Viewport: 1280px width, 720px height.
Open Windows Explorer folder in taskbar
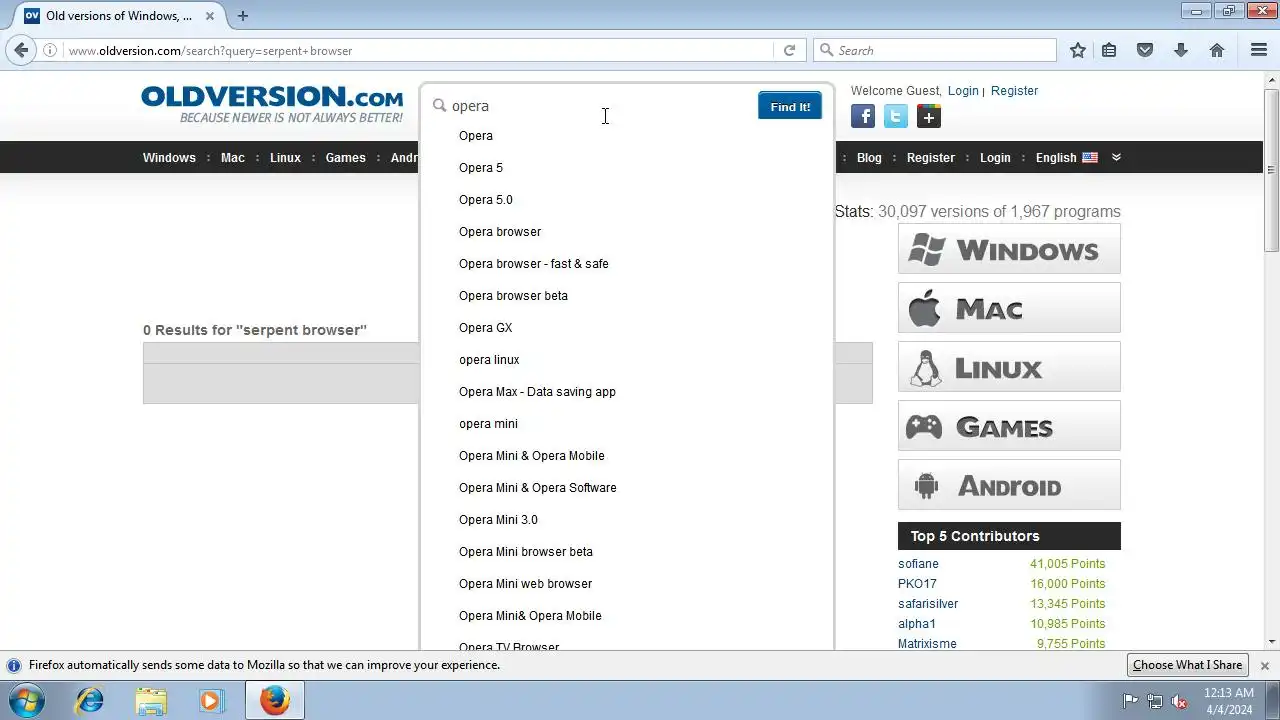pos(151,701)
